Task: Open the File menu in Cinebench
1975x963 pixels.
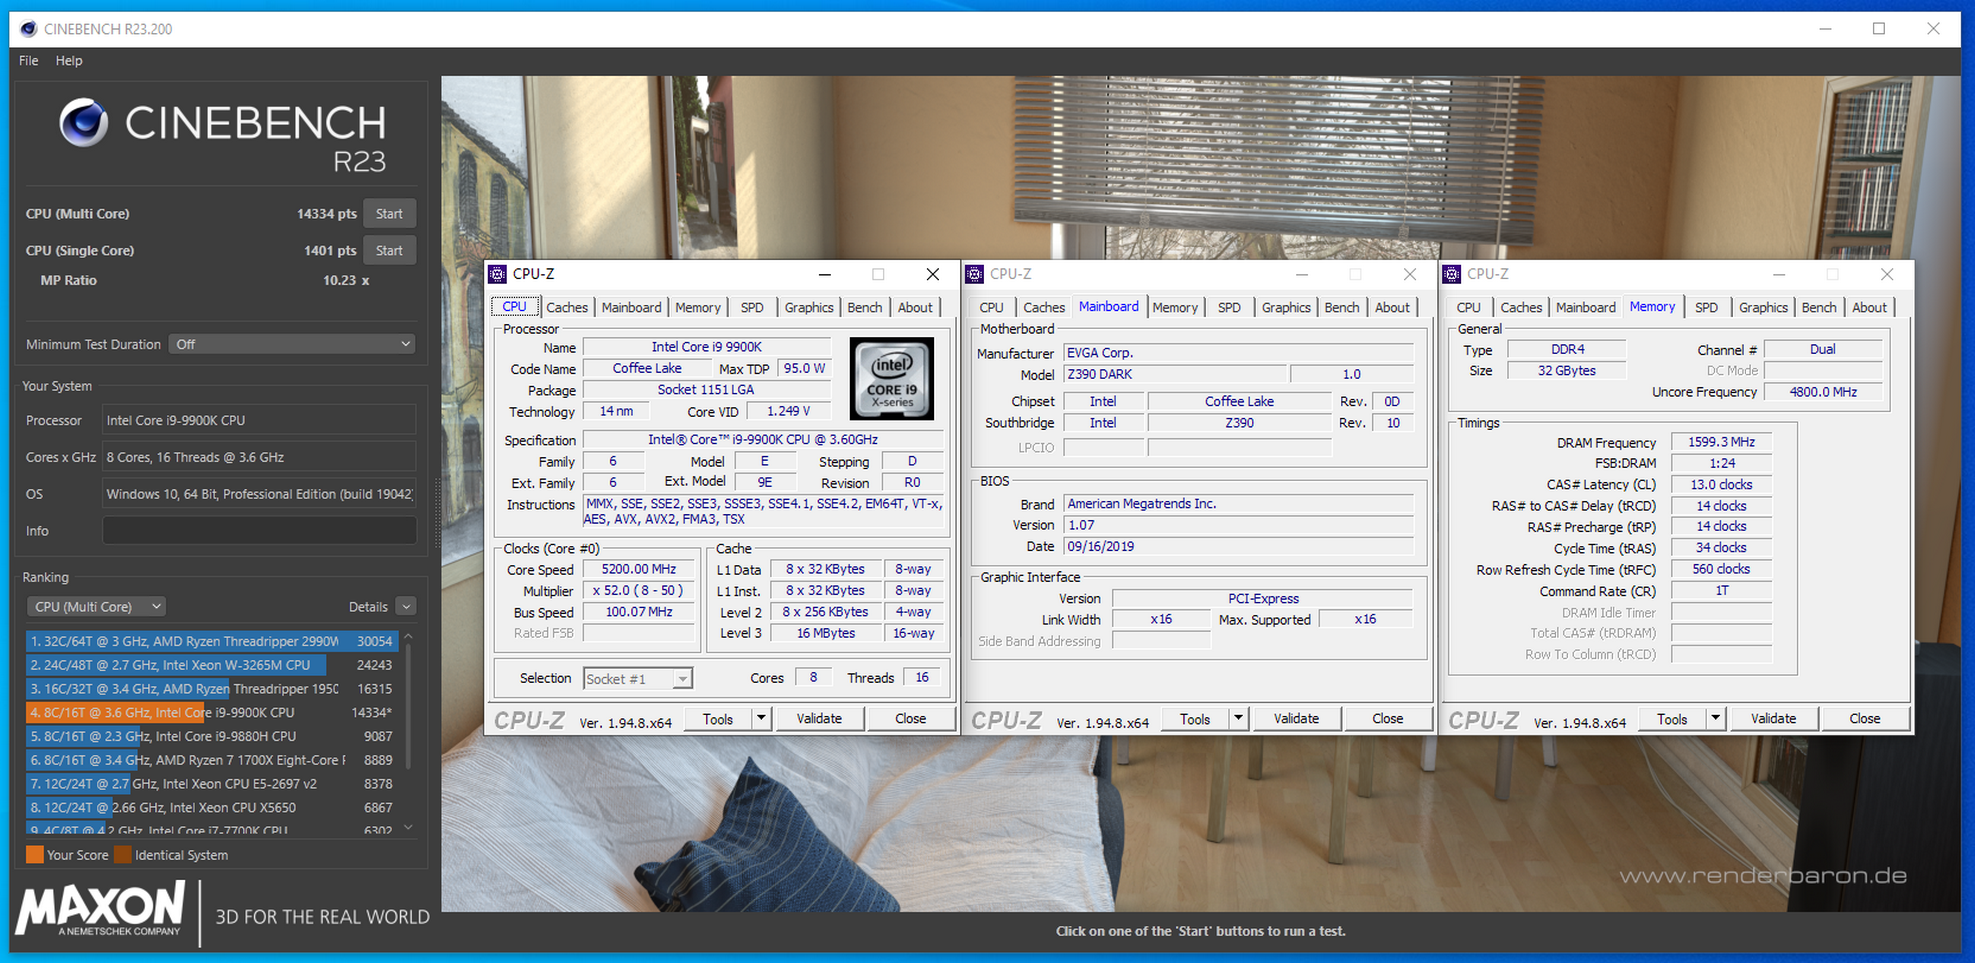Action: (x=28, y=60)
